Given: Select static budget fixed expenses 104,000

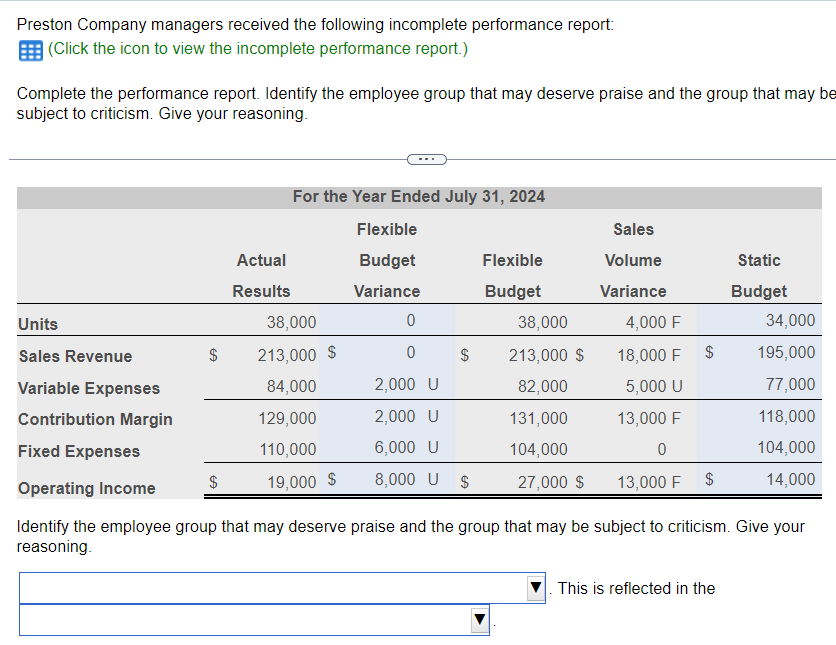Looking at the screenshot, I should pyautogui.click(x=759, y=447).
